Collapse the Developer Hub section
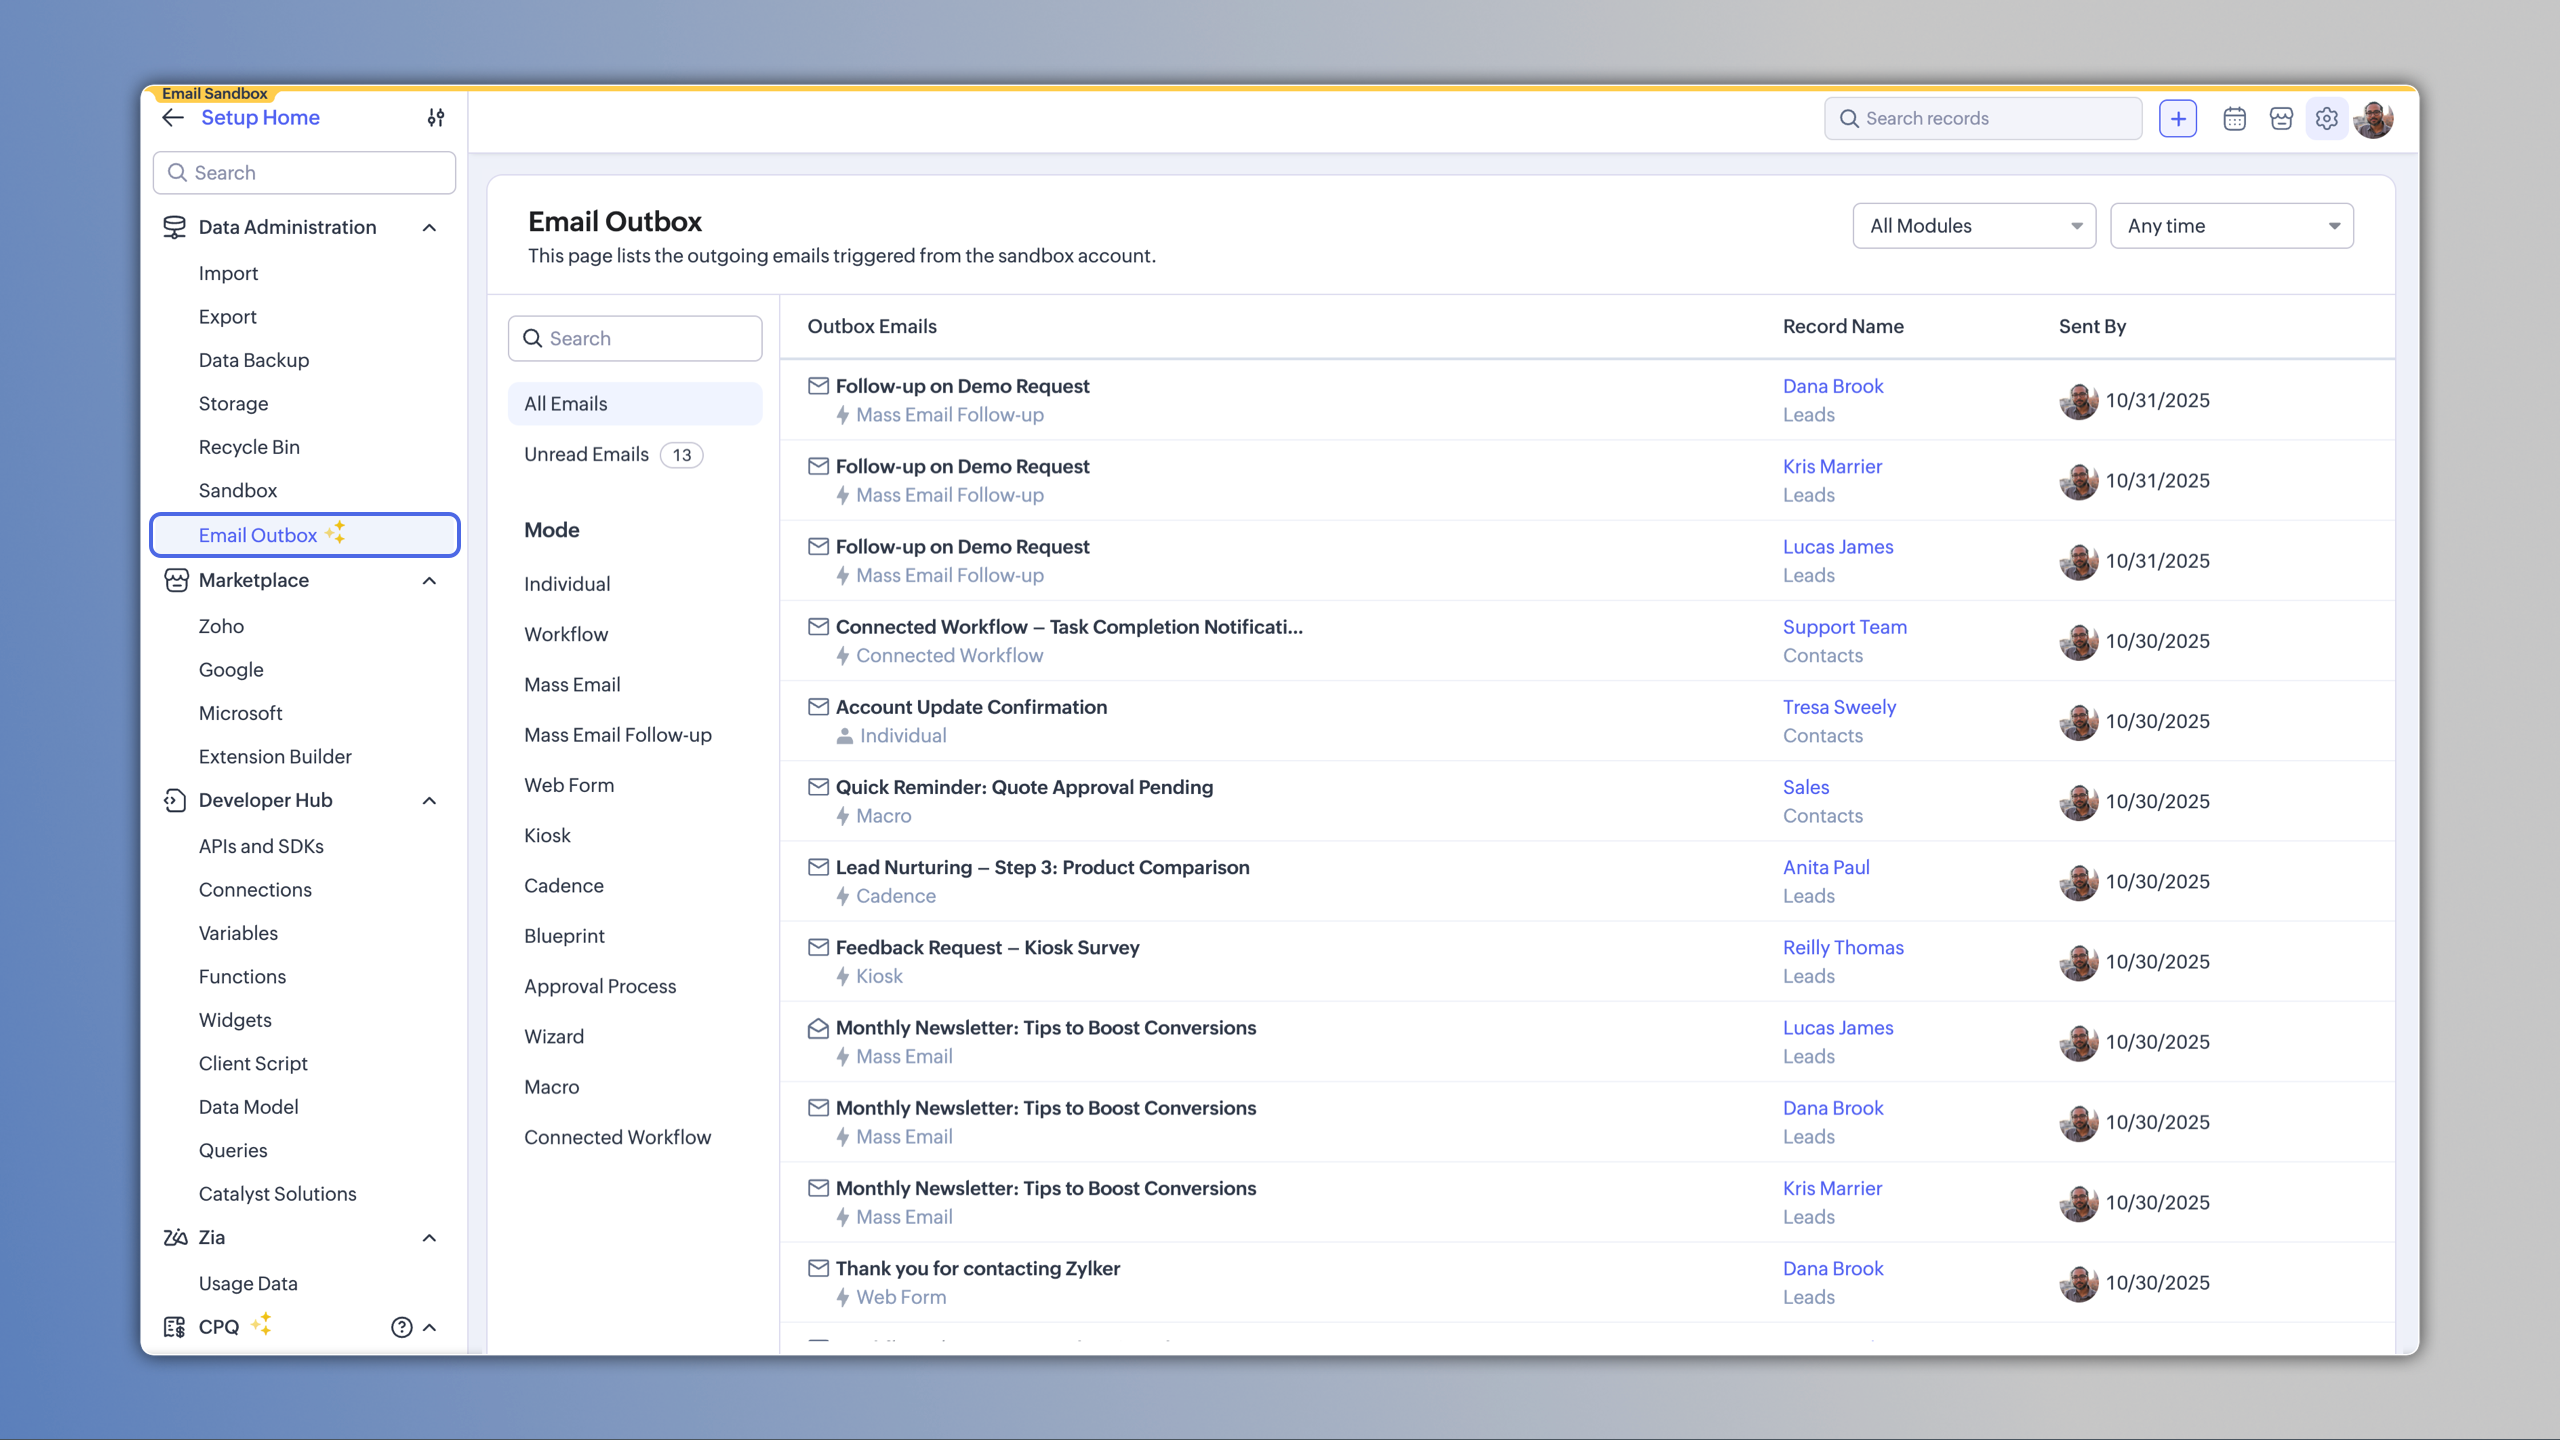The image size is (2560, 1440). pyautogui.click(x=429, y=801)
